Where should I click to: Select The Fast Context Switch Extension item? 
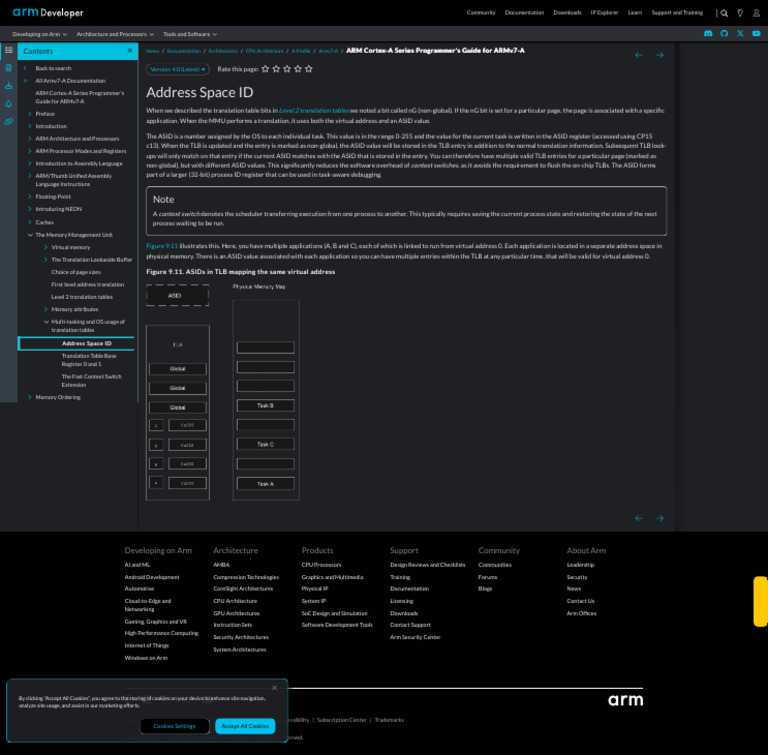pyautogui.click(x=91, y=381)
